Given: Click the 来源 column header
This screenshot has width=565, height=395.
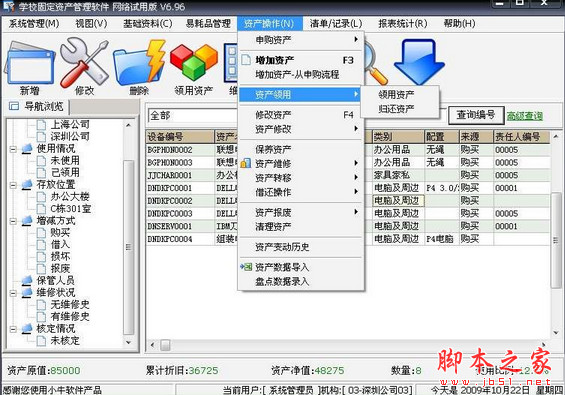Looking at the screenshot, I should (x=476, y=137).
